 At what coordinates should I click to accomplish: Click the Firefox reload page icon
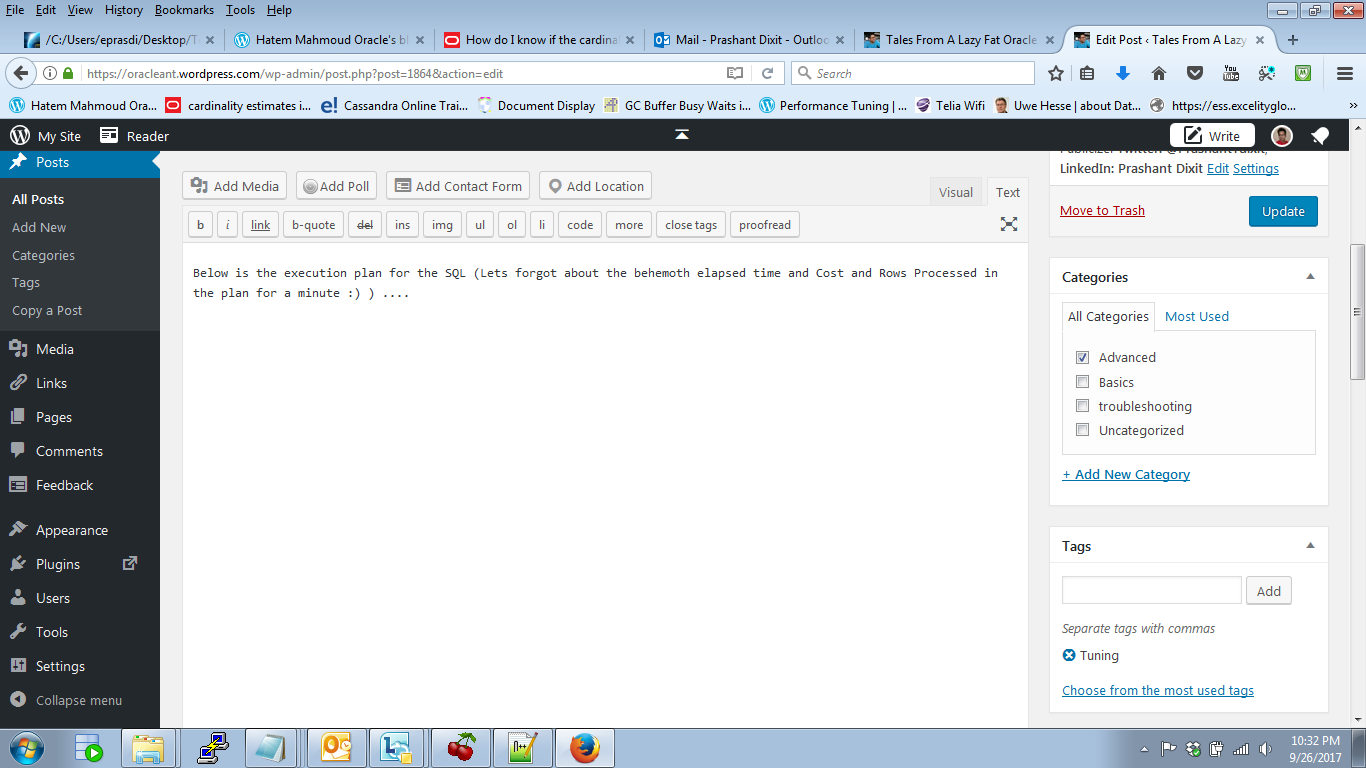point(767,73)
